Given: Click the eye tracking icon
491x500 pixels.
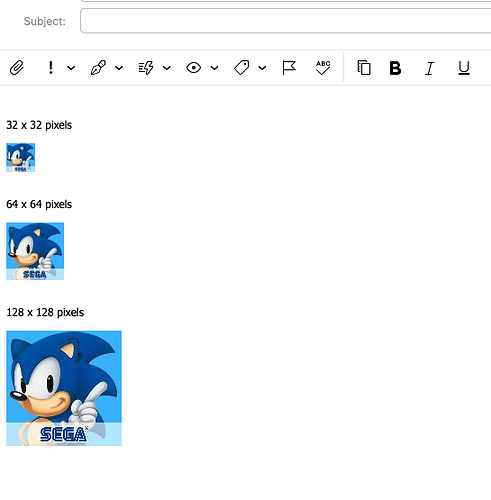Looking at the screenshot, I should [194, 68].
